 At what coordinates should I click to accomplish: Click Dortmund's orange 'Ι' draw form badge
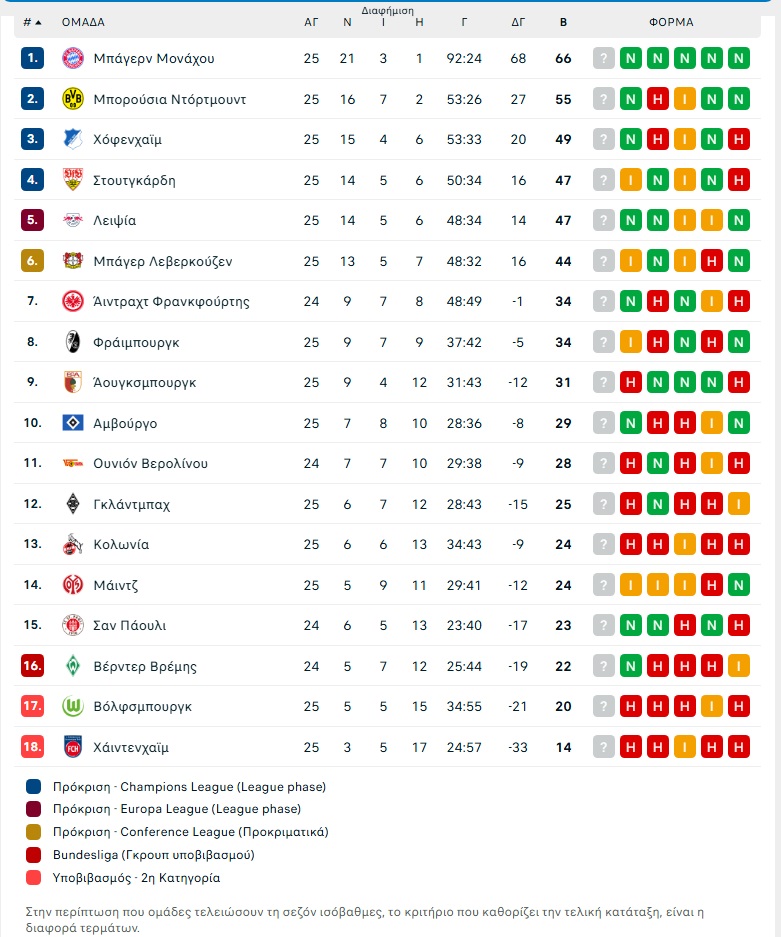685,99
